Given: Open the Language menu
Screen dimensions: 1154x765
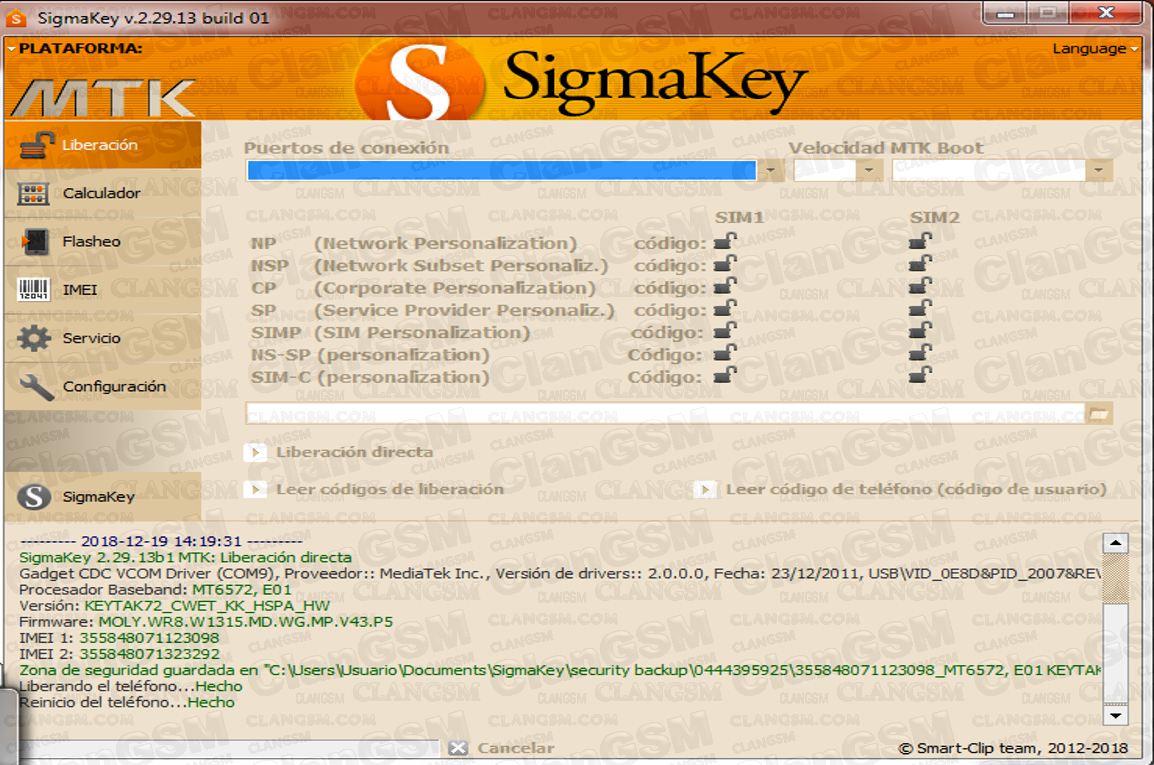Looking at the screenshot, I should click(1094, 49).
